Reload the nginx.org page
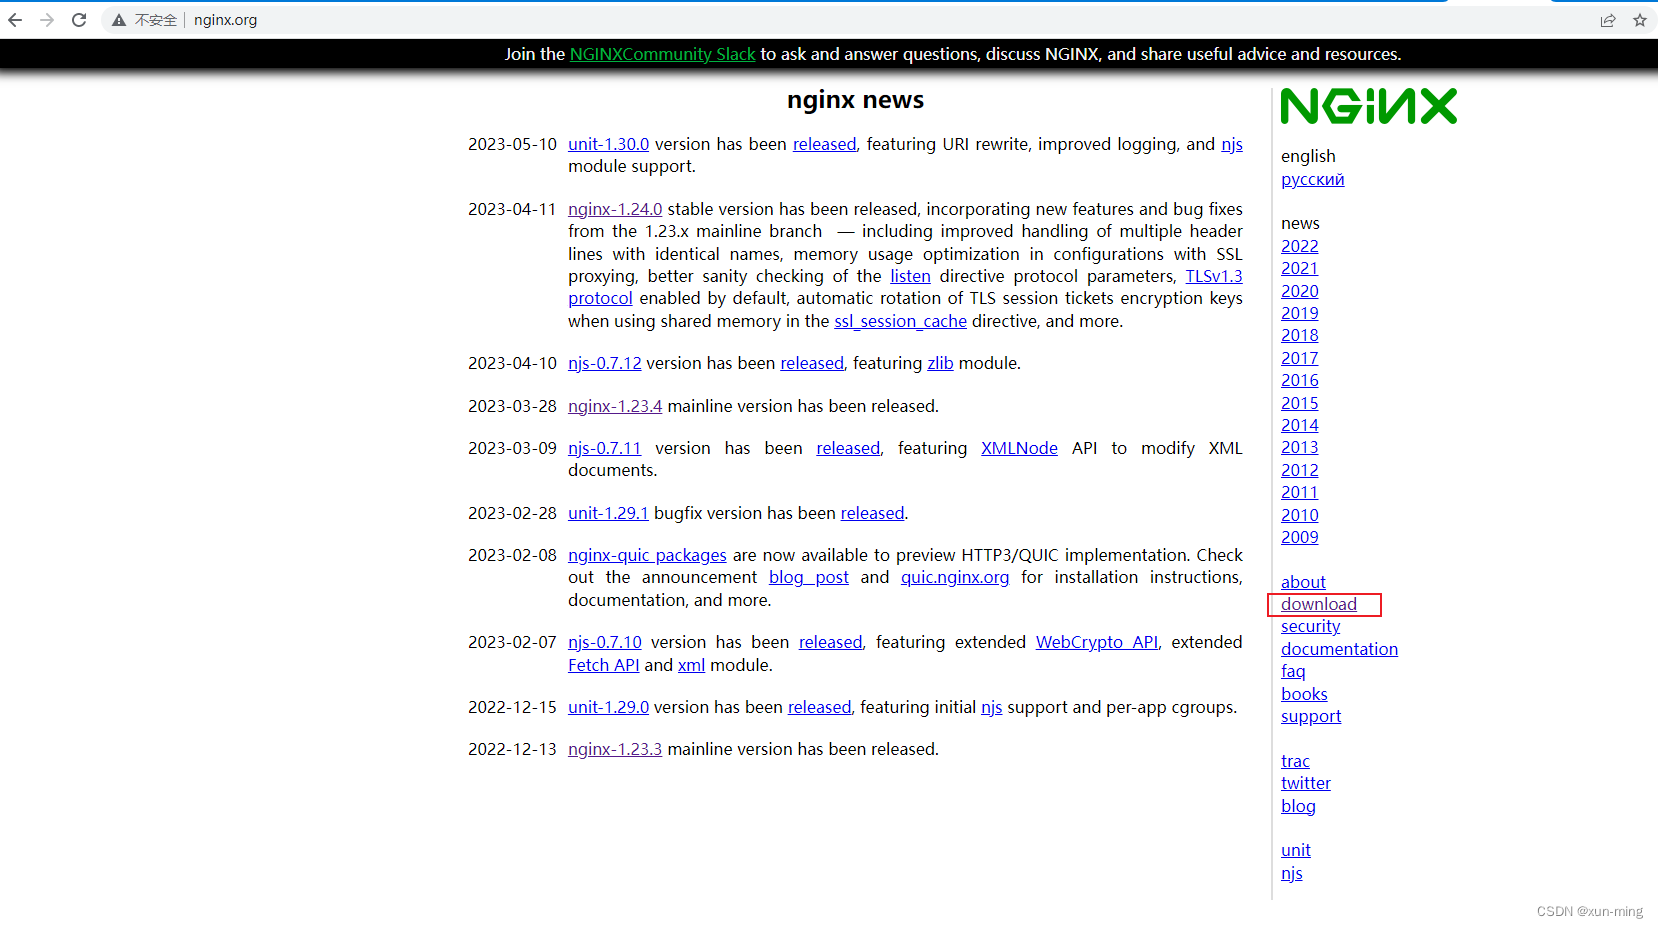Image resolution: width=1658 pixels, height=928 pixels. (x=79, y=20)
